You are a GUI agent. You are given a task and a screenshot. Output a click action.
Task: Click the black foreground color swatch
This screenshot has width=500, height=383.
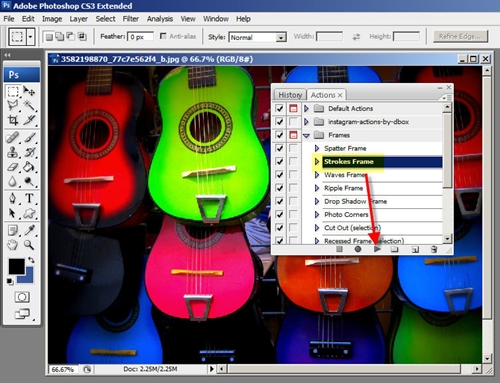[x=16, y=266]
